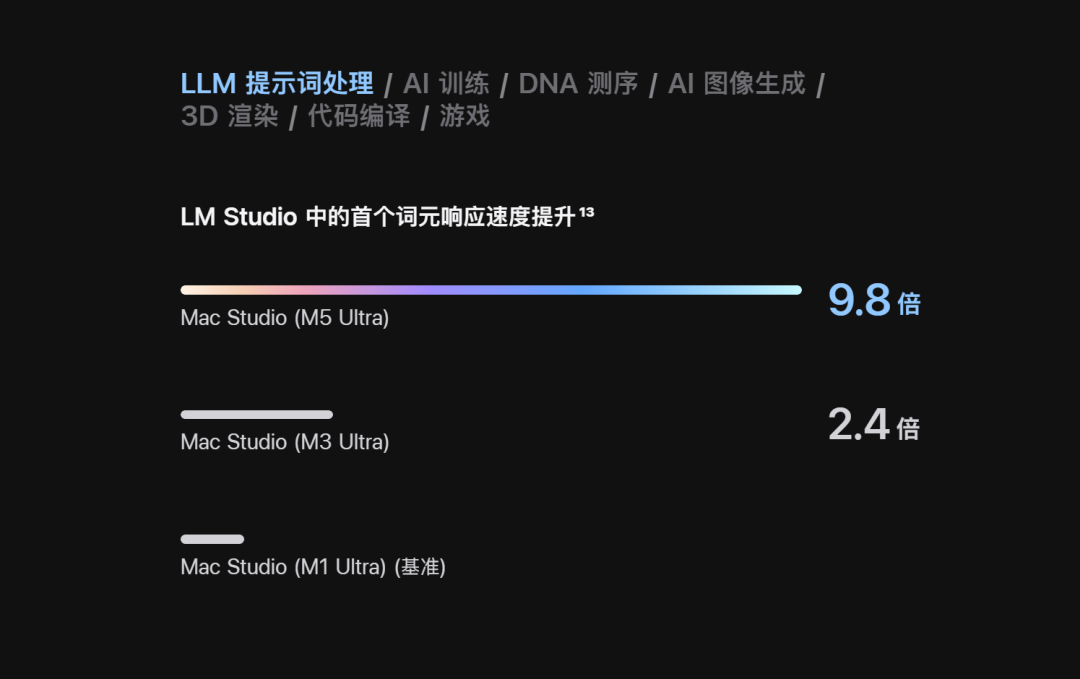1080x679 pixels.
Task: View the 游戏 performance tab
Action: [x=465, y=116]
